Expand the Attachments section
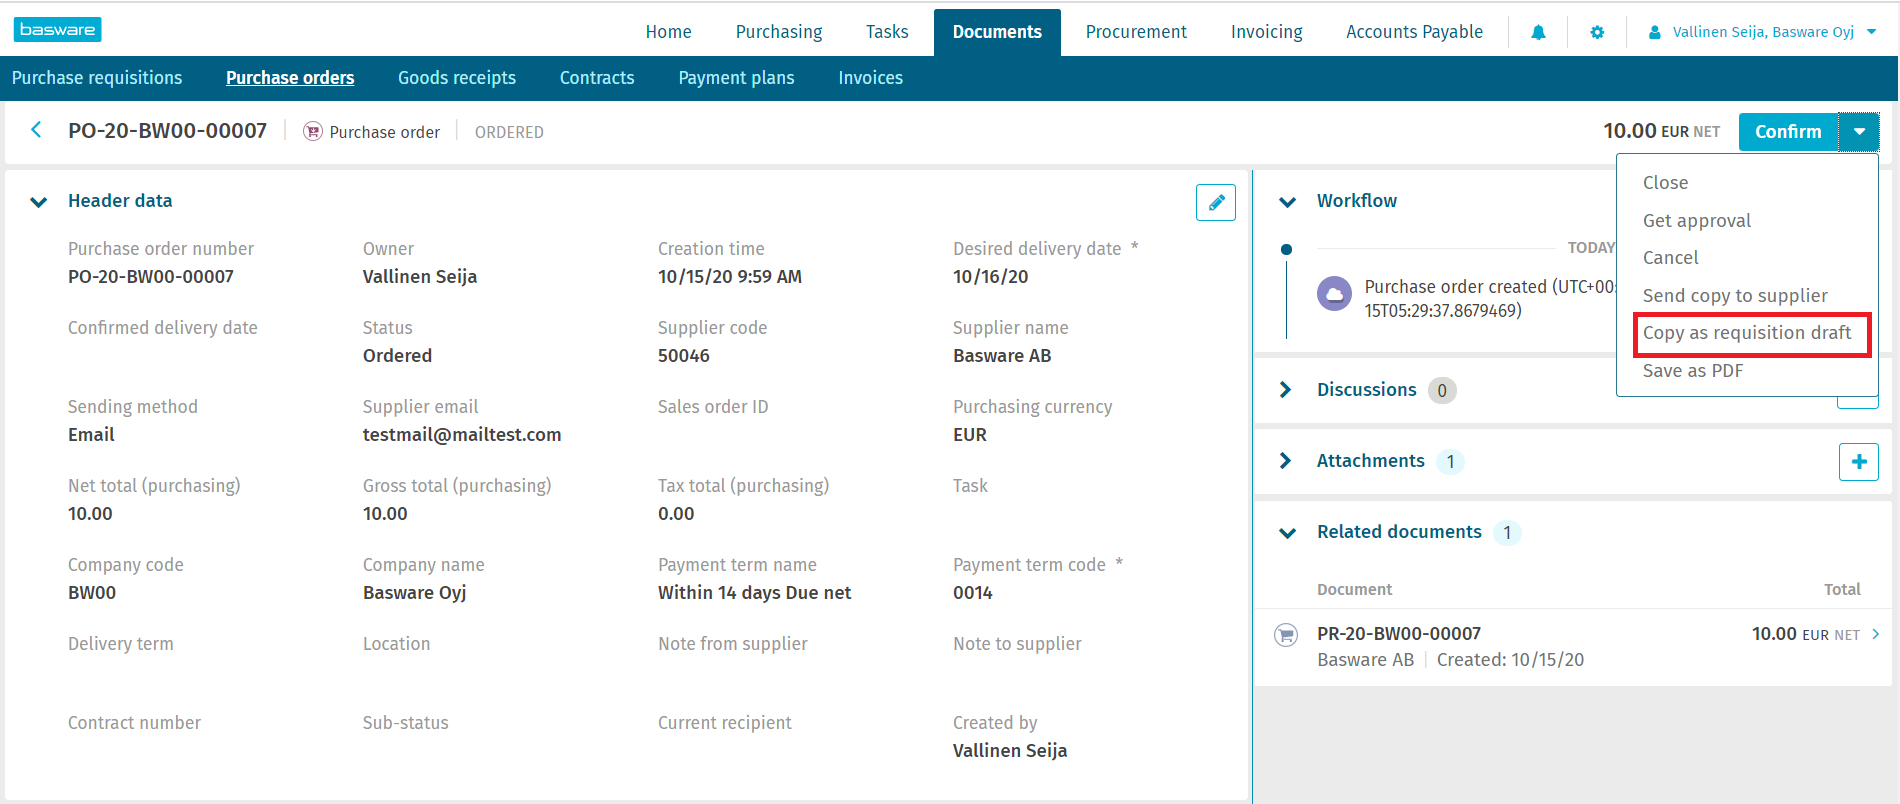This screenshot has width=1900, height=804. [x=1286, y=461]
